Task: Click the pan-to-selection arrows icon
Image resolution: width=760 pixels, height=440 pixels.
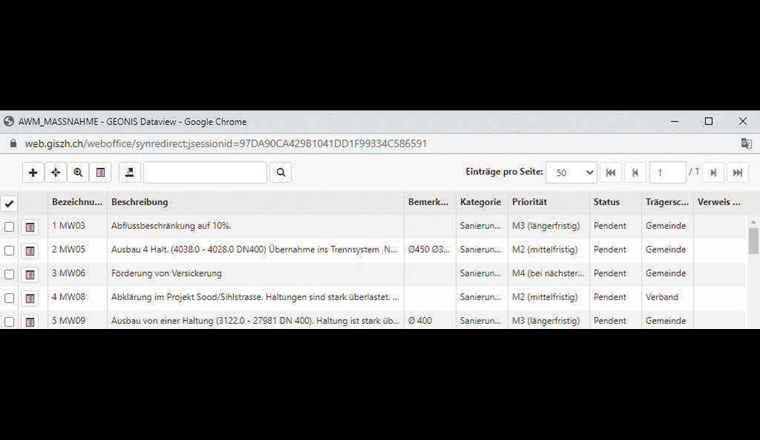Action: click(x=55, y=173)
